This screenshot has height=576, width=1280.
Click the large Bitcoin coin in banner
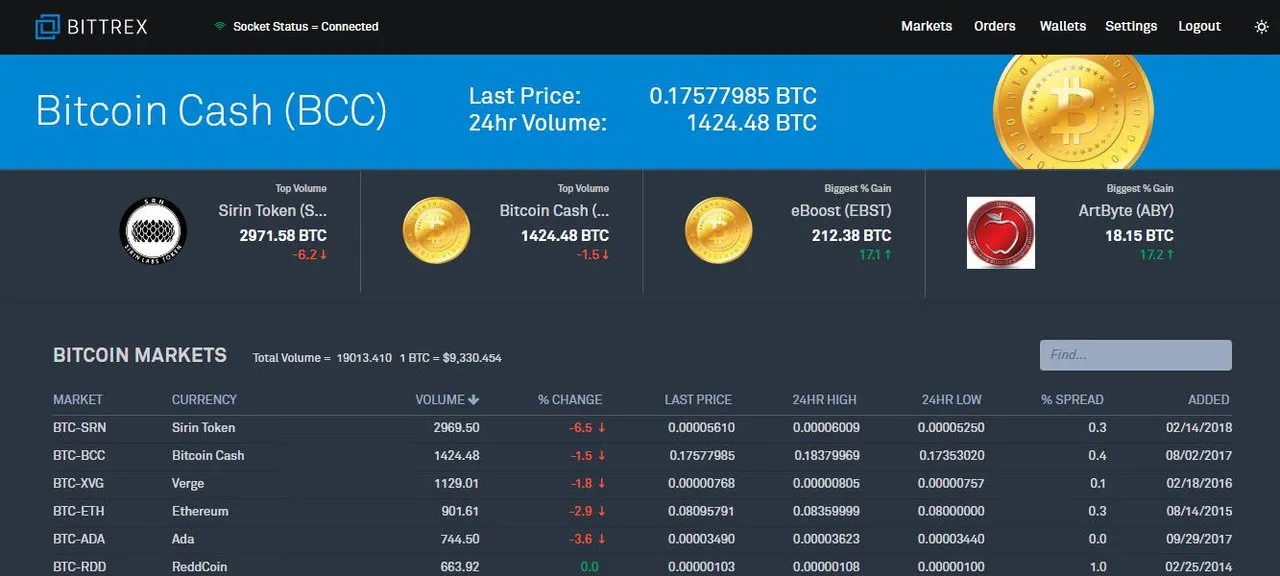[x=1073, y=111]
